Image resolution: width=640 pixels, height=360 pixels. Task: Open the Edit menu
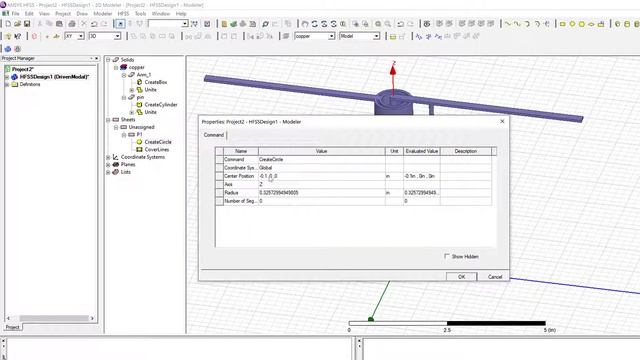coord(29,13)
